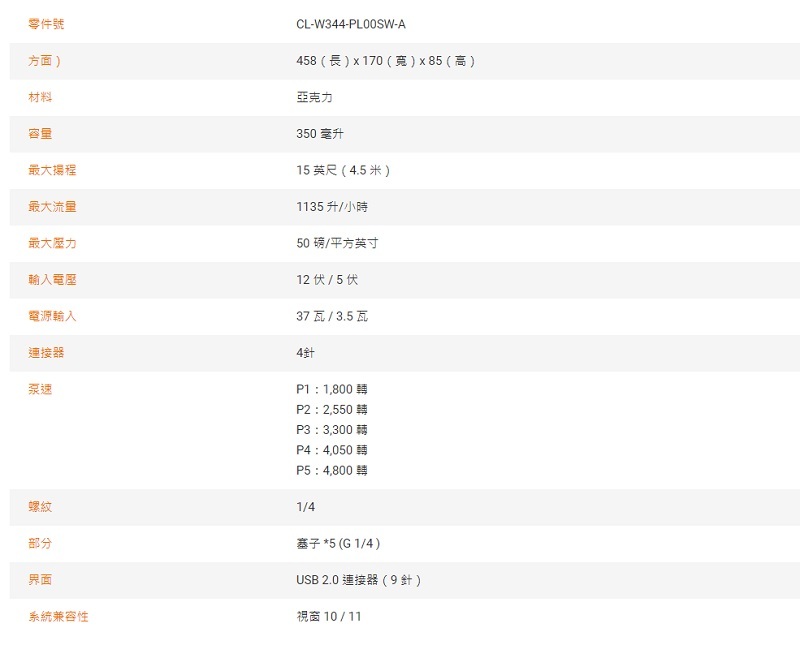The height and width of the screenshot is (645, 800).
Task: Select the 螺紋 label
Action: (40, 507)
